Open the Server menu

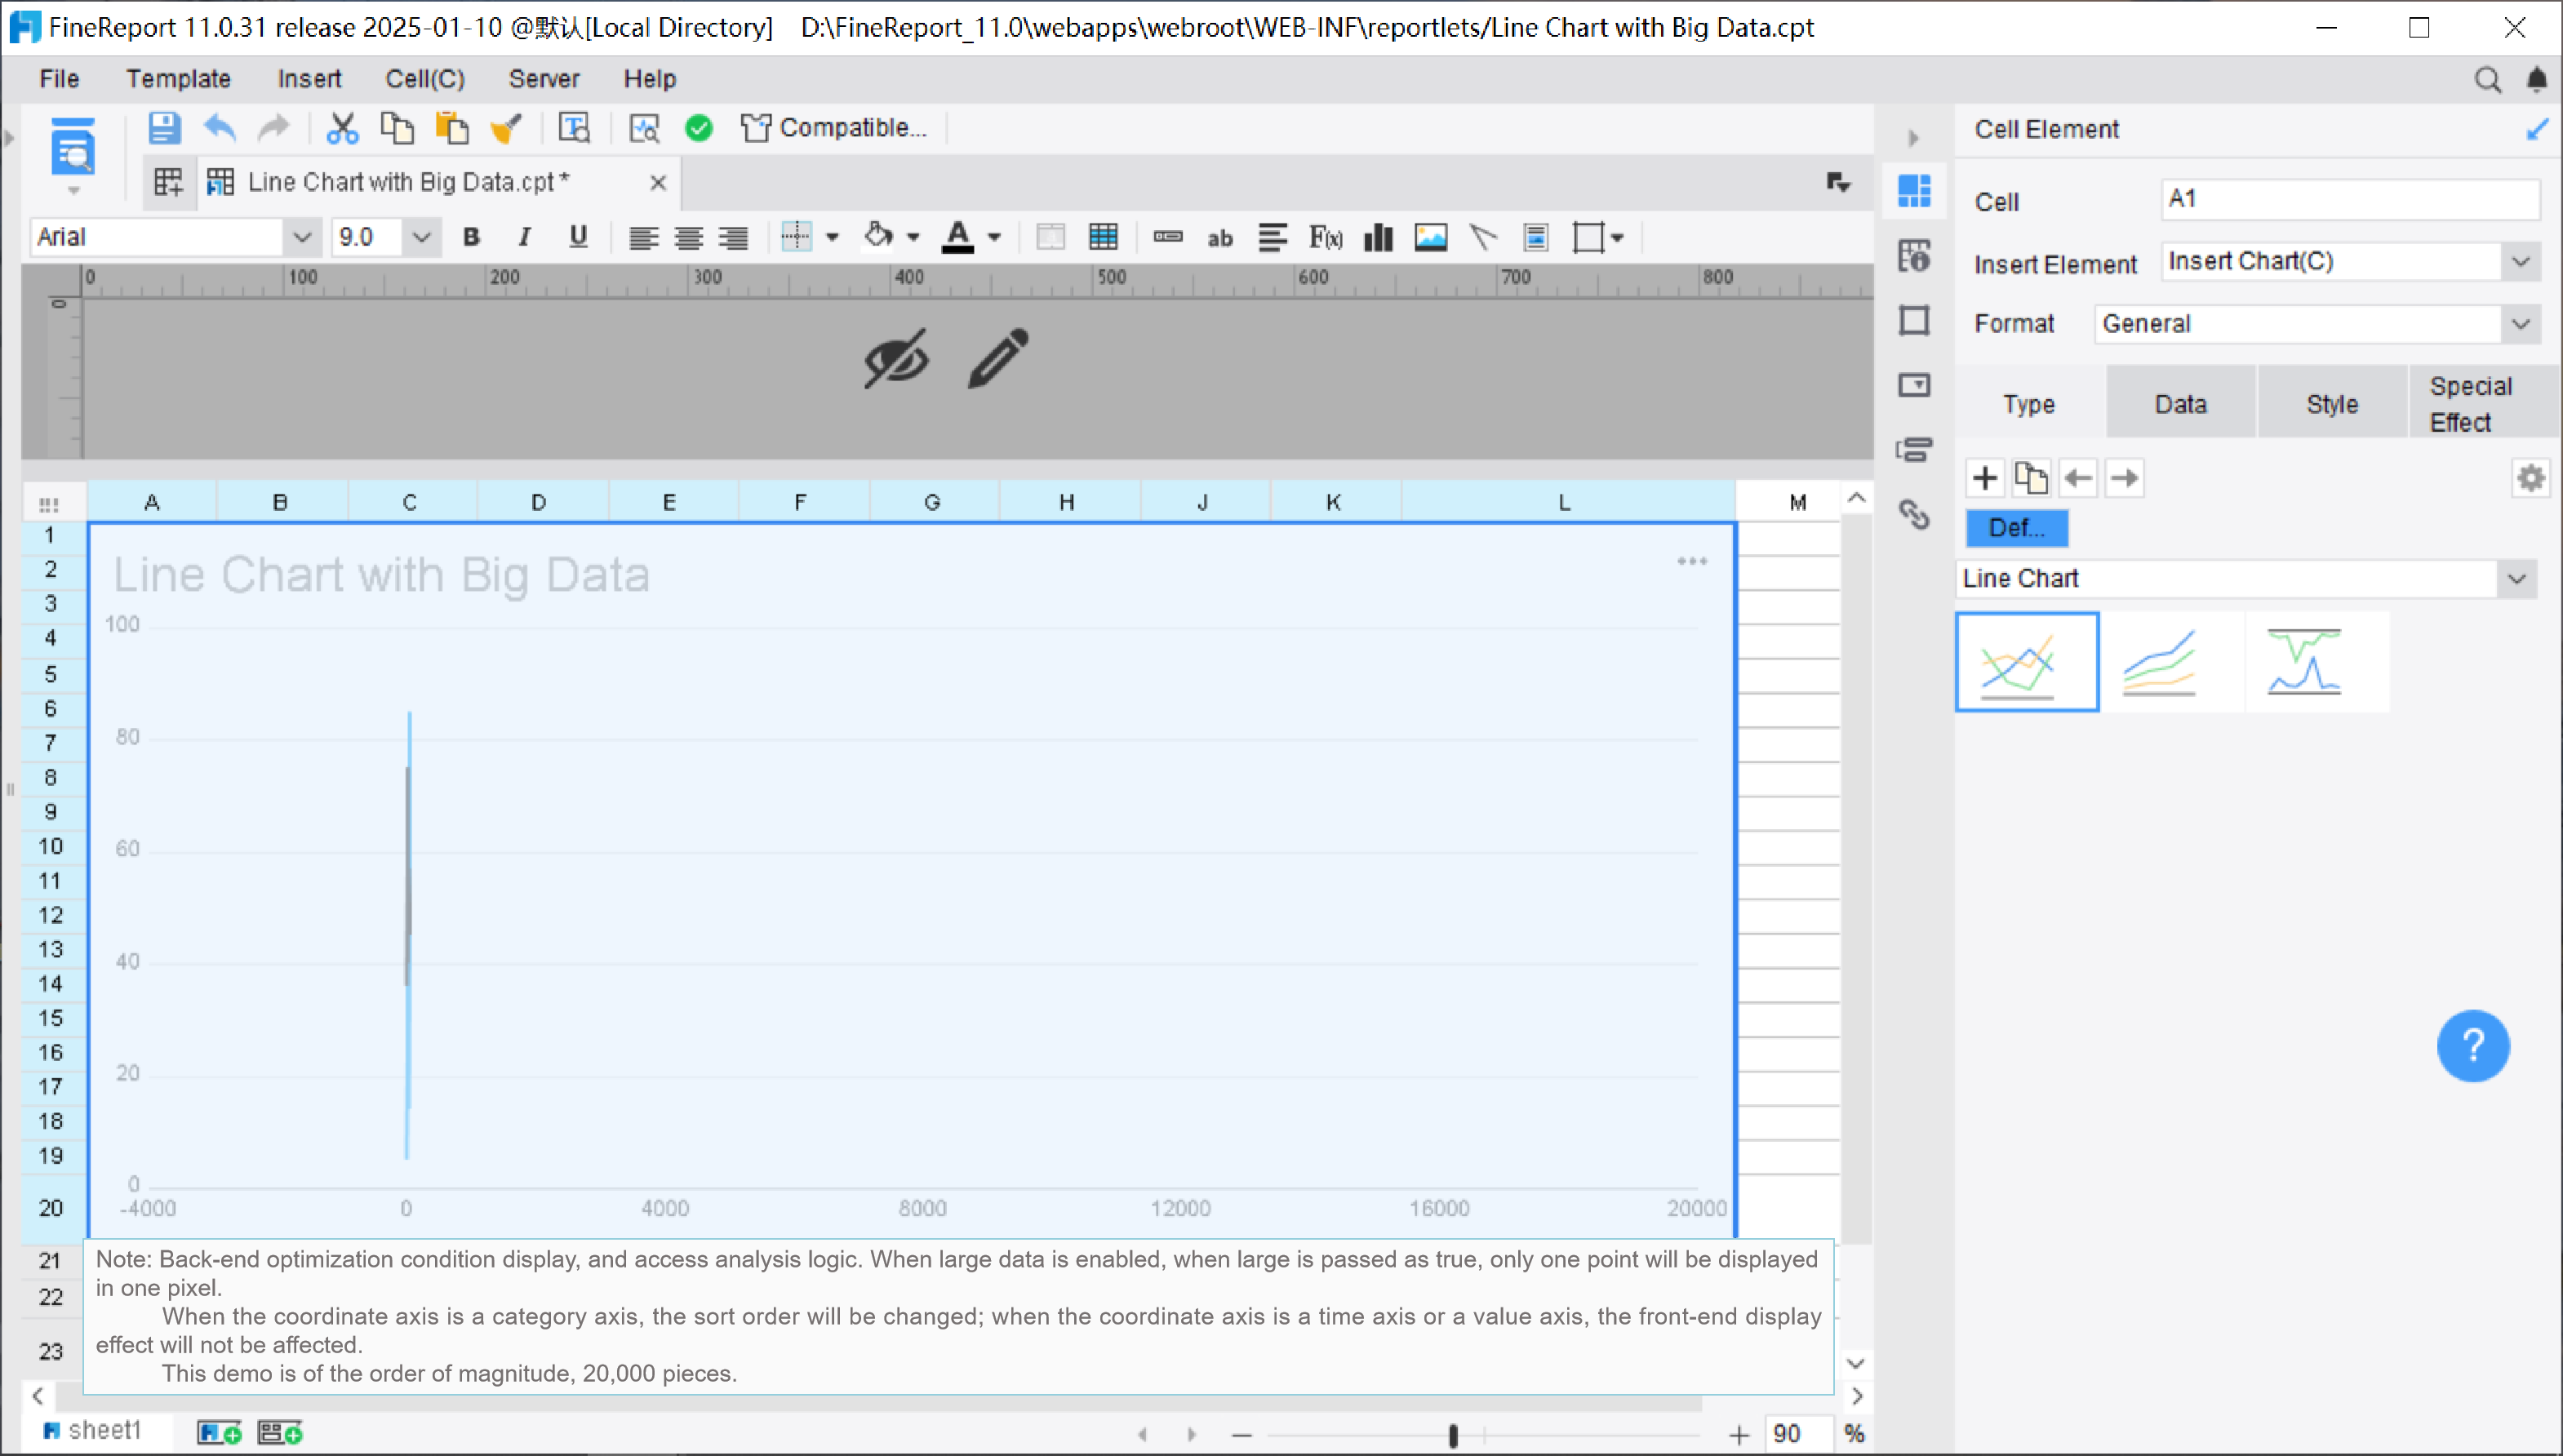click(544, 79)
